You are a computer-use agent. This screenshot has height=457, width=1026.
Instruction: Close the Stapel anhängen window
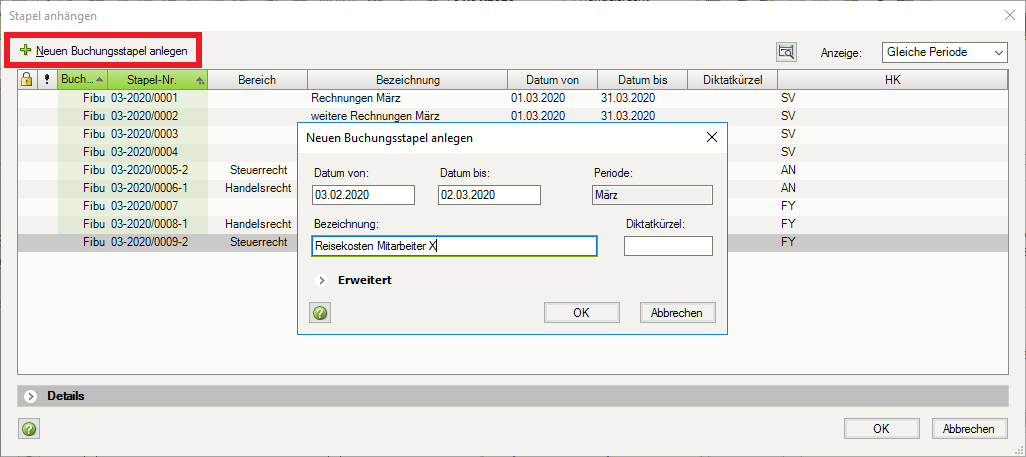point(1007,15)
